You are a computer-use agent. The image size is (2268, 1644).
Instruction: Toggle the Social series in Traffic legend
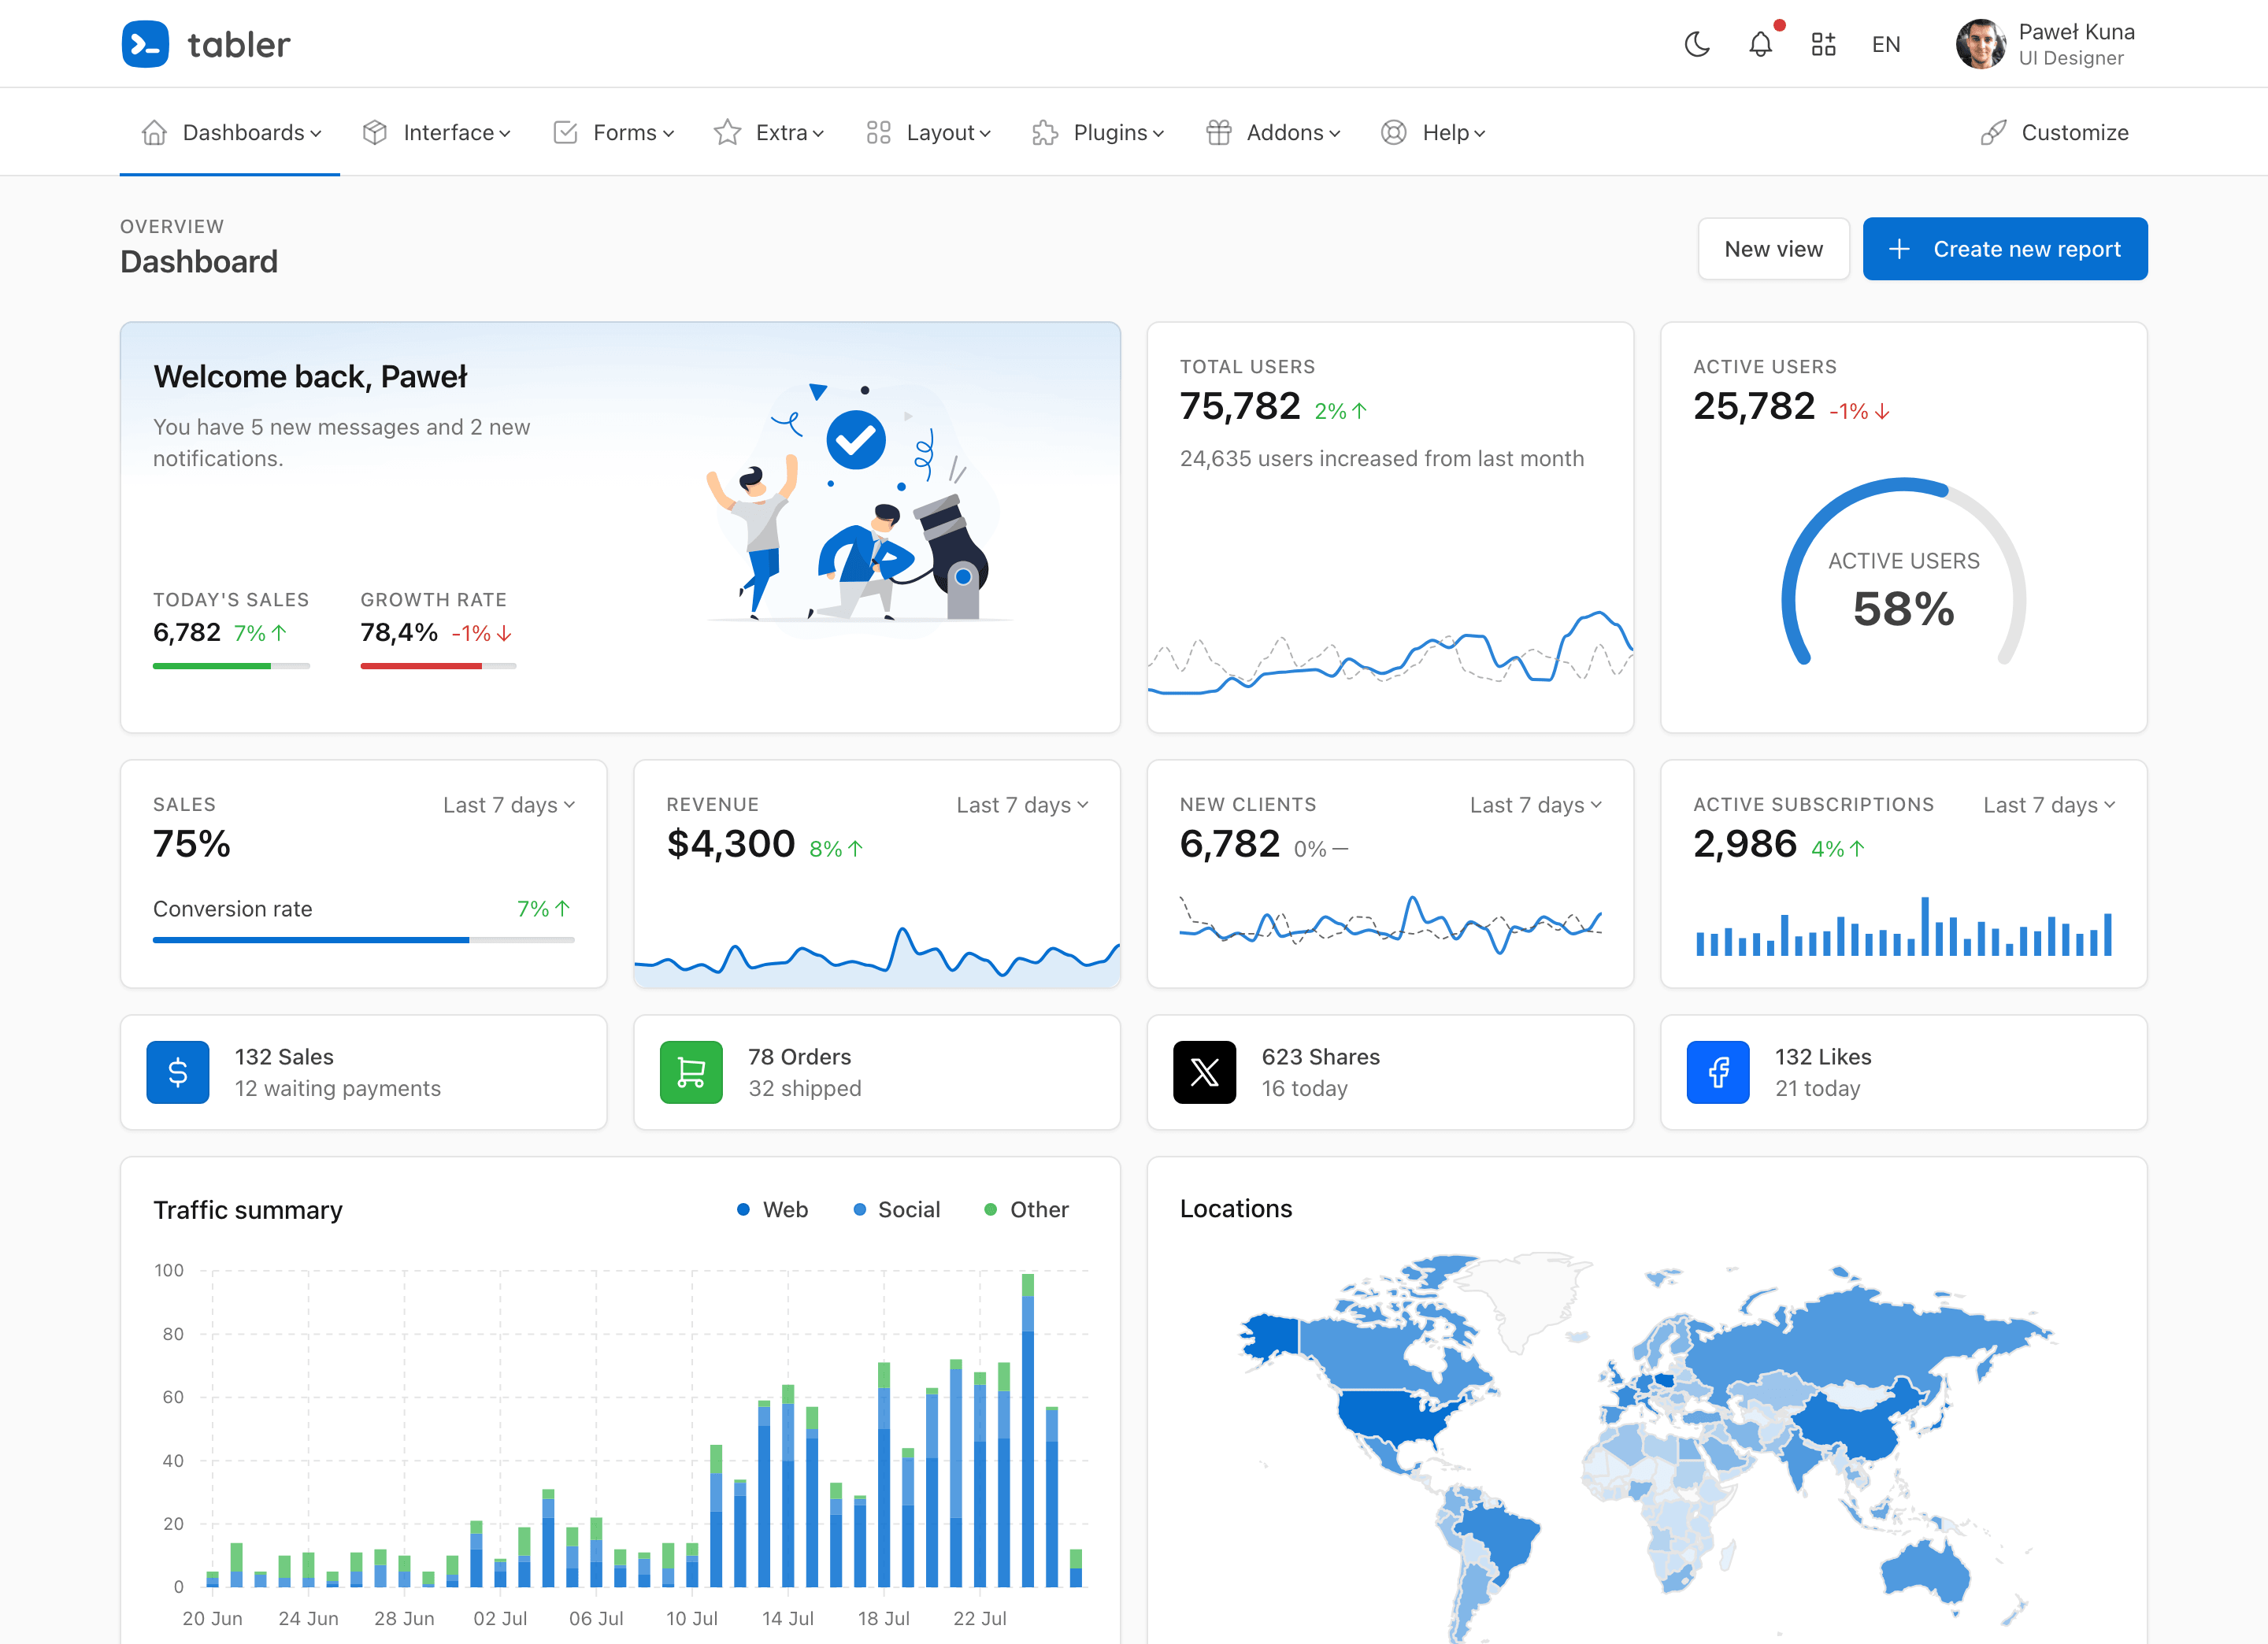[896, 1209]
